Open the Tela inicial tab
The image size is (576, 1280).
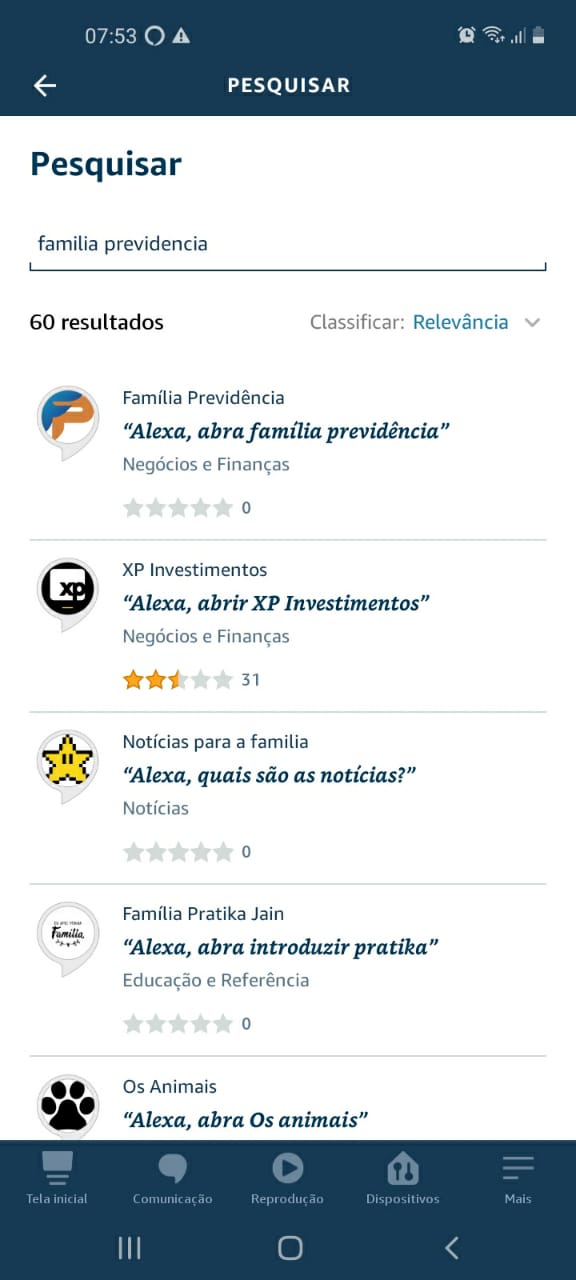[57, 1178]
